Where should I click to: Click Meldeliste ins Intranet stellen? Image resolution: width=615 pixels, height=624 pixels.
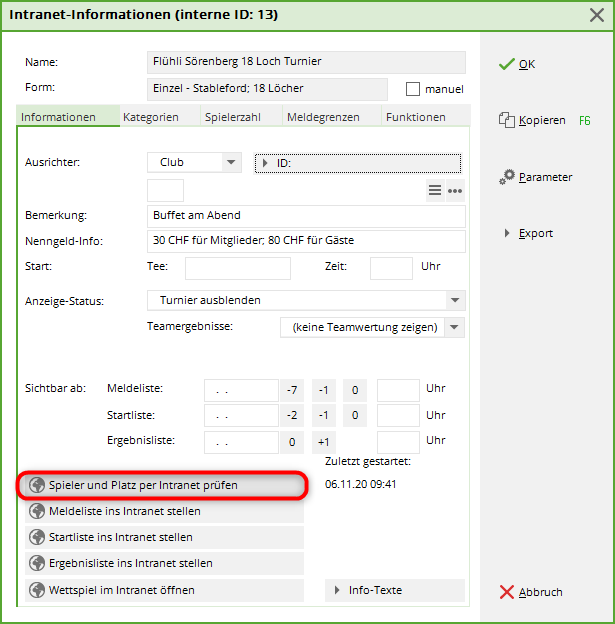164,511
